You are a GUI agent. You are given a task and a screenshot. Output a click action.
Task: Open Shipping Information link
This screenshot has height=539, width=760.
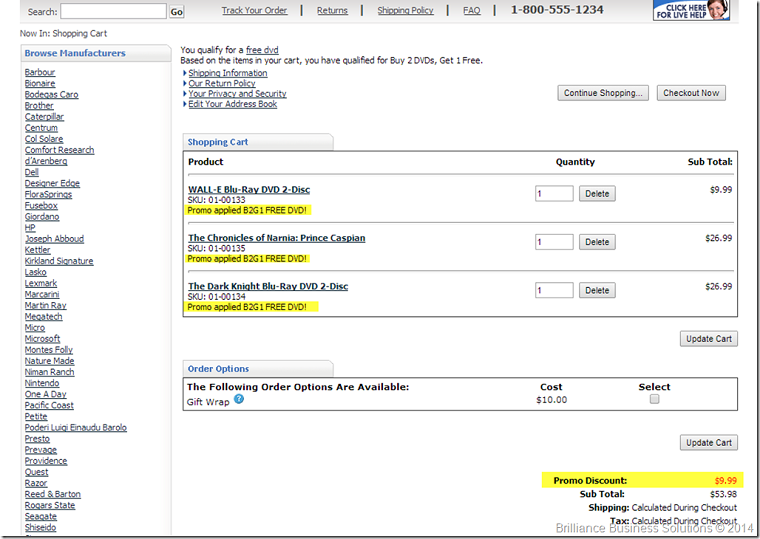228,73
